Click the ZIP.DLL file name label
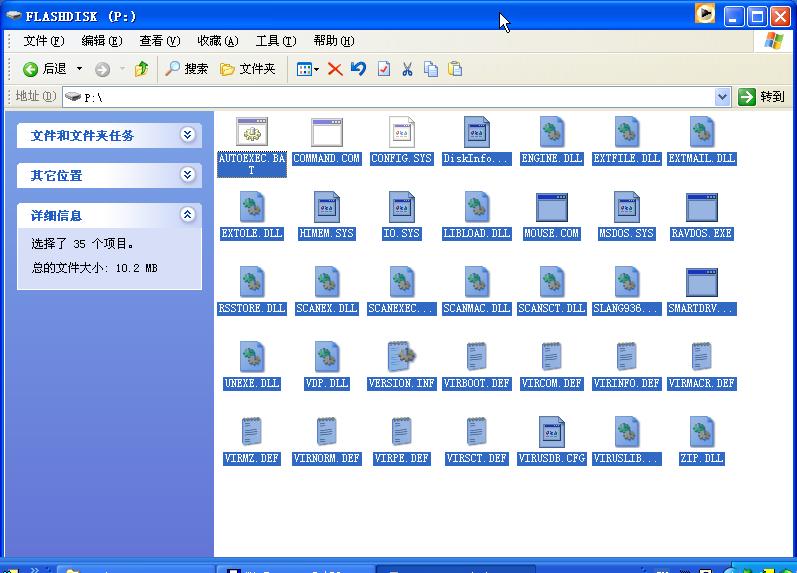797x573 pixels. point(701,458)
